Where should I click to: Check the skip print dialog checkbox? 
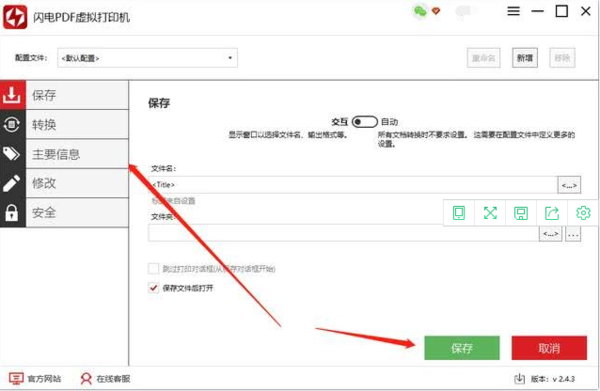pos(153,269)
